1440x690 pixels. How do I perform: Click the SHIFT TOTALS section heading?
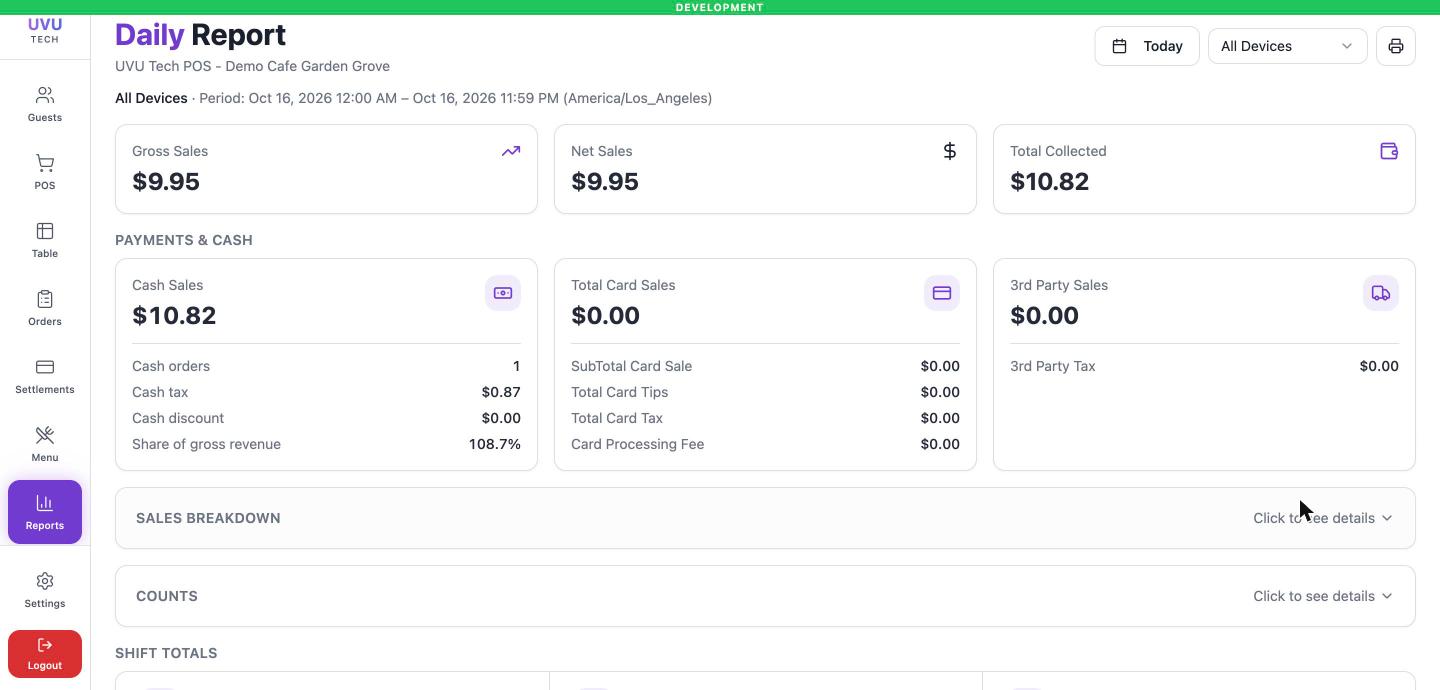166,653
